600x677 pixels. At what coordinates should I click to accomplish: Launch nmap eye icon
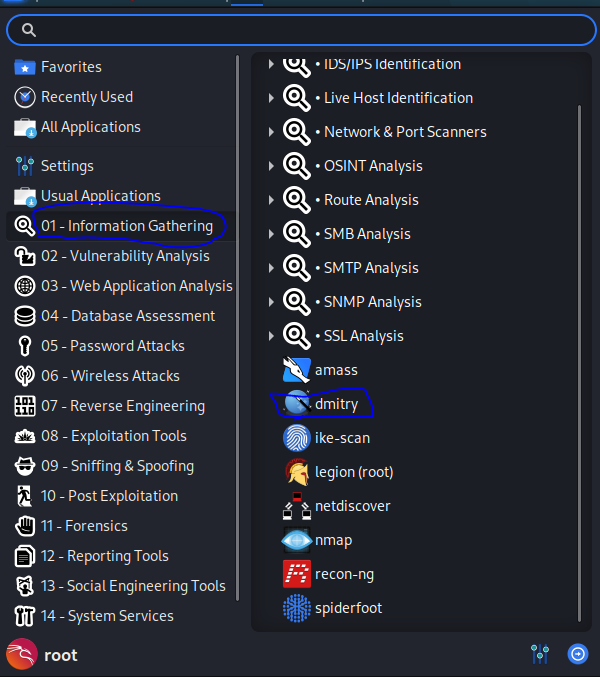tap(297, 540)
